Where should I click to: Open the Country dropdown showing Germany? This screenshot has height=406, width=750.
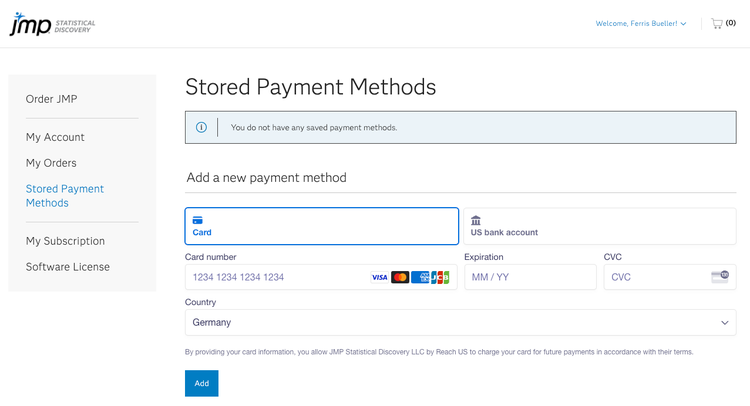click(x=460, y=322)
